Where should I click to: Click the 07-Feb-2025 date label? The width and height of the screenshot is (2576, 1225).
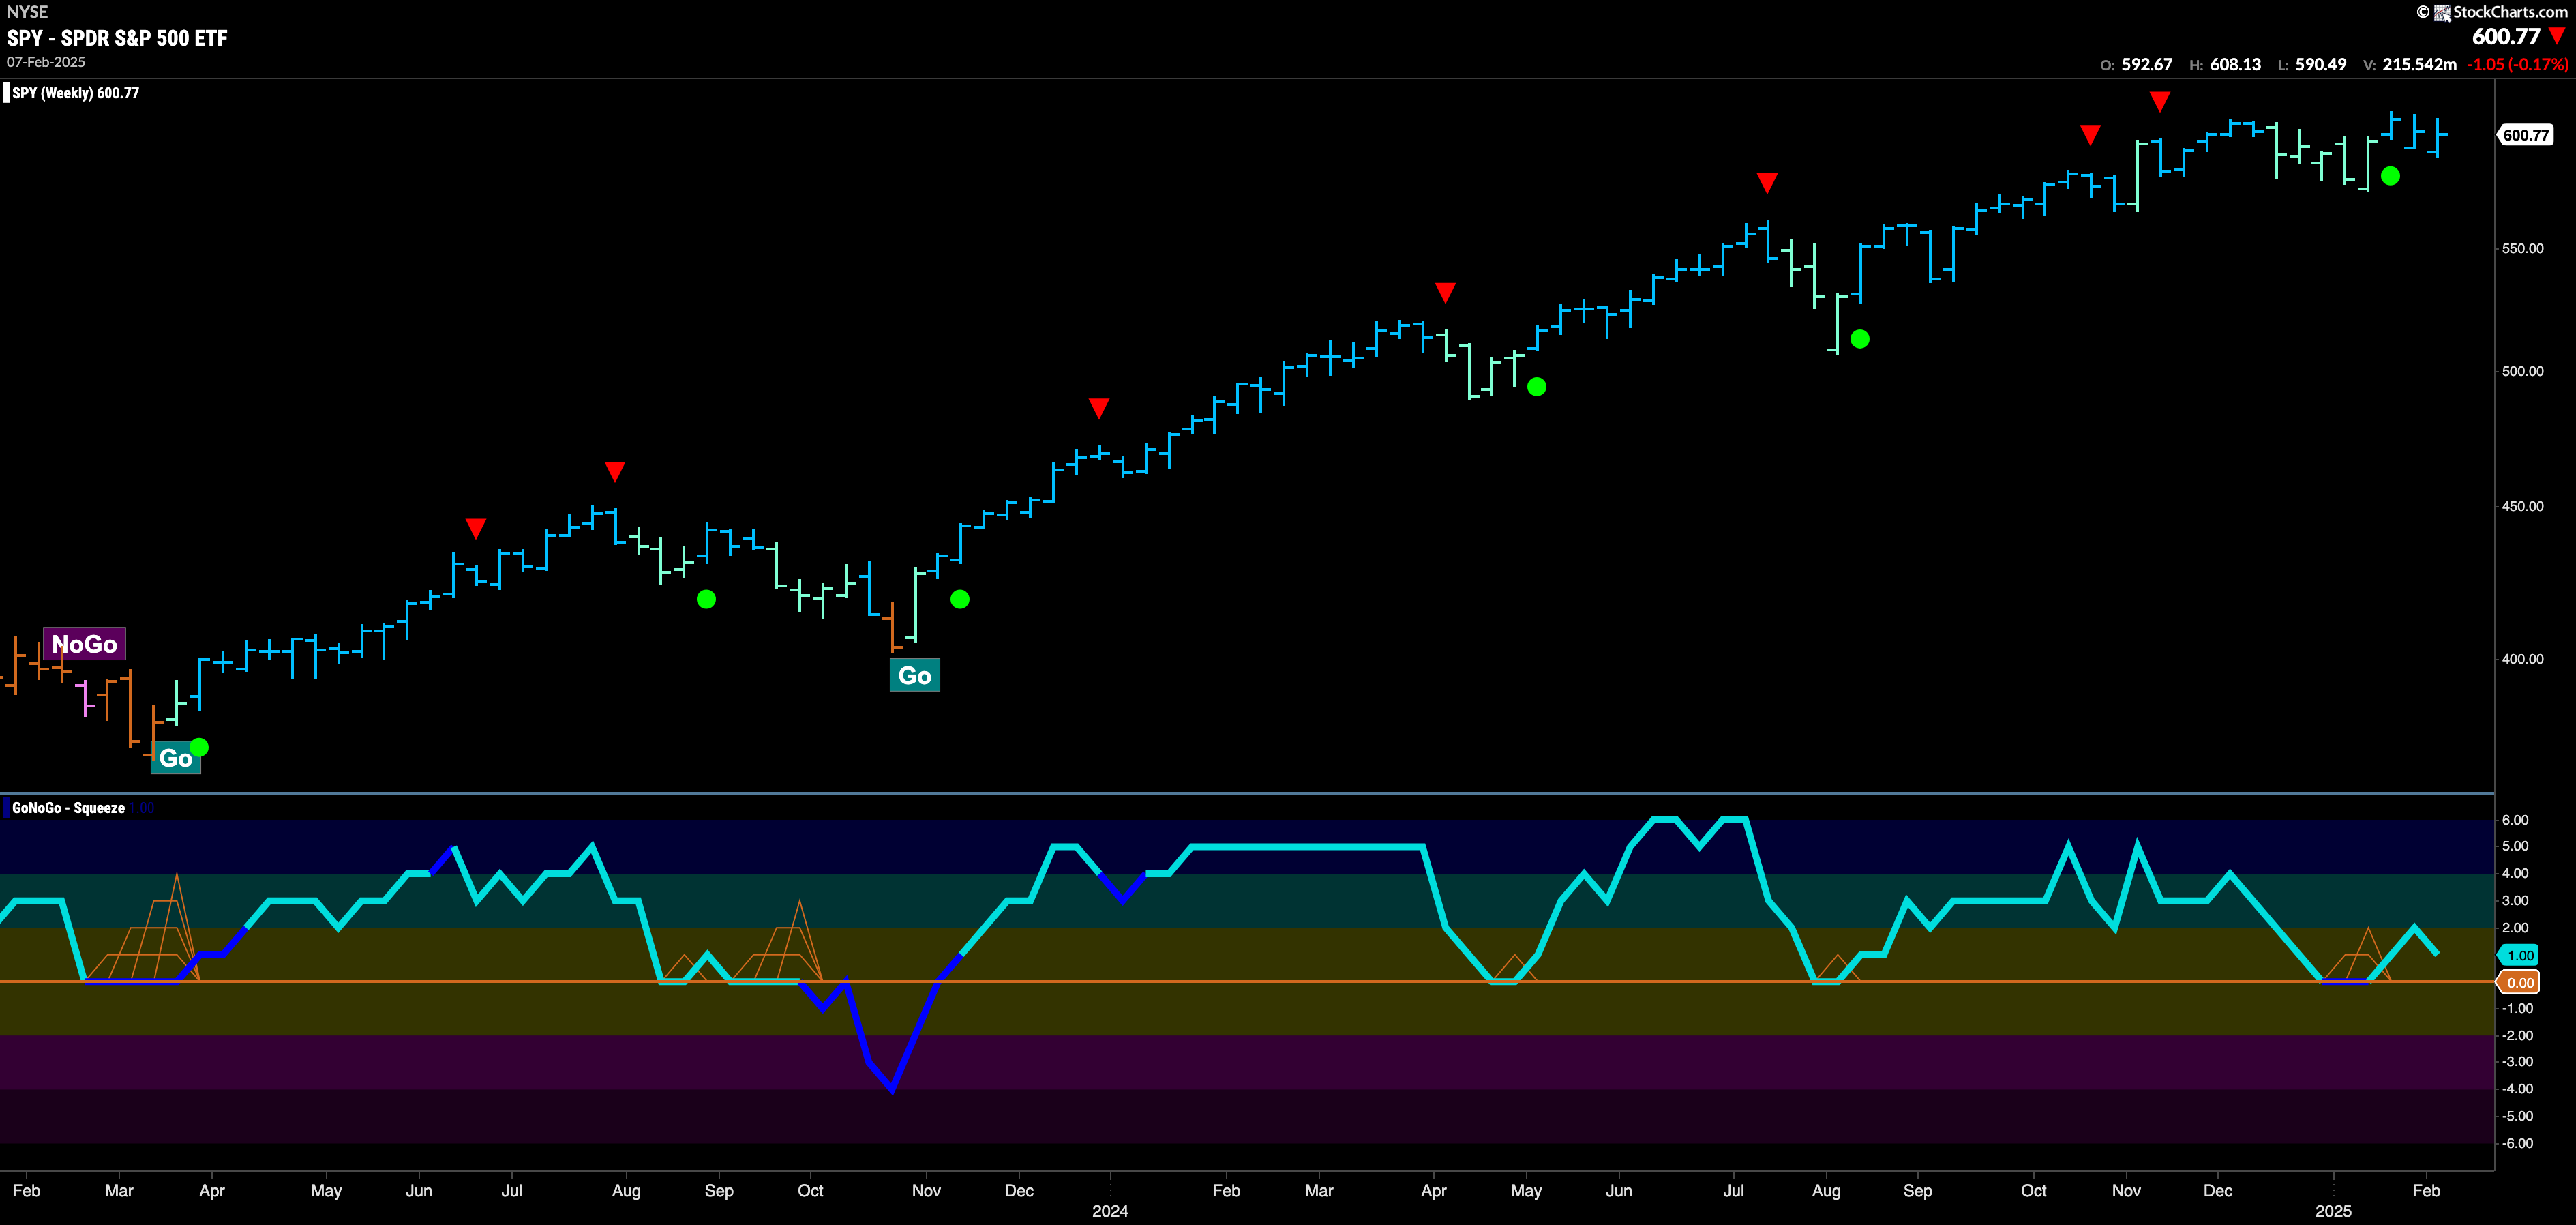pos(46,62)
